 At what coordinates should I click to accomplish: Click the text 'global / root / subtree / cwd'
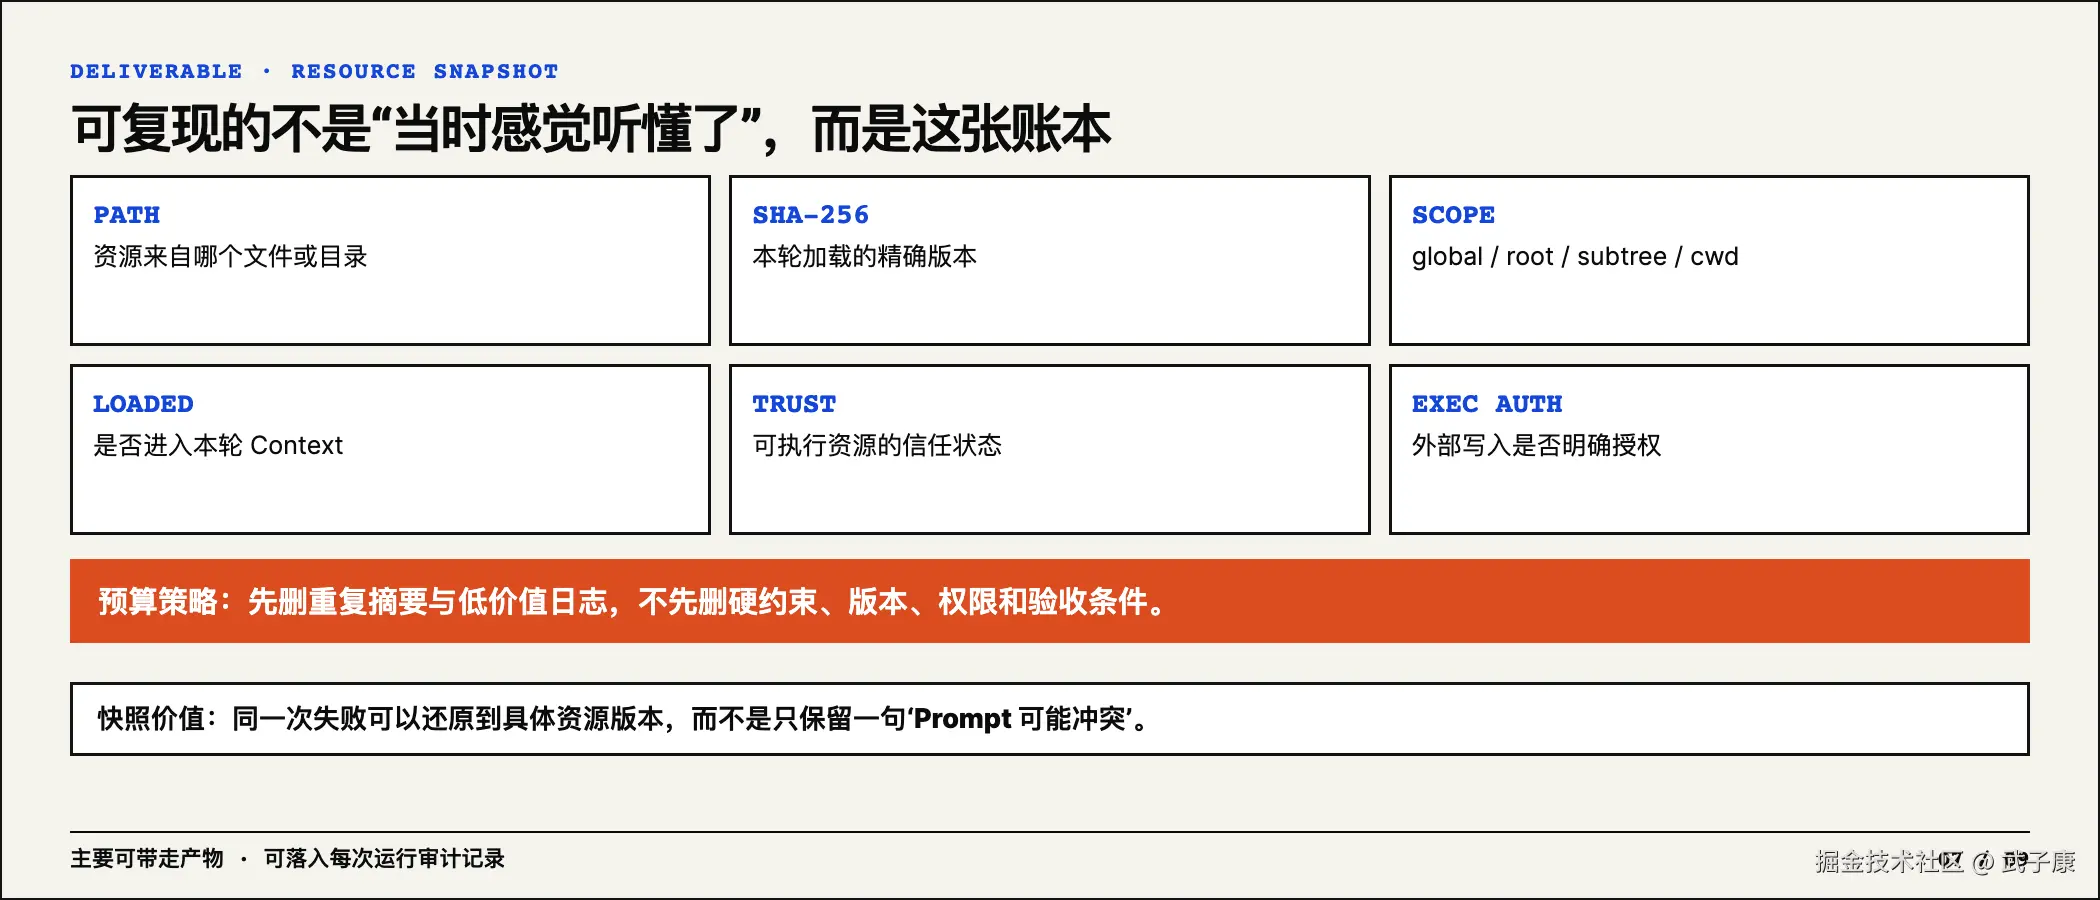(1575, 257)
